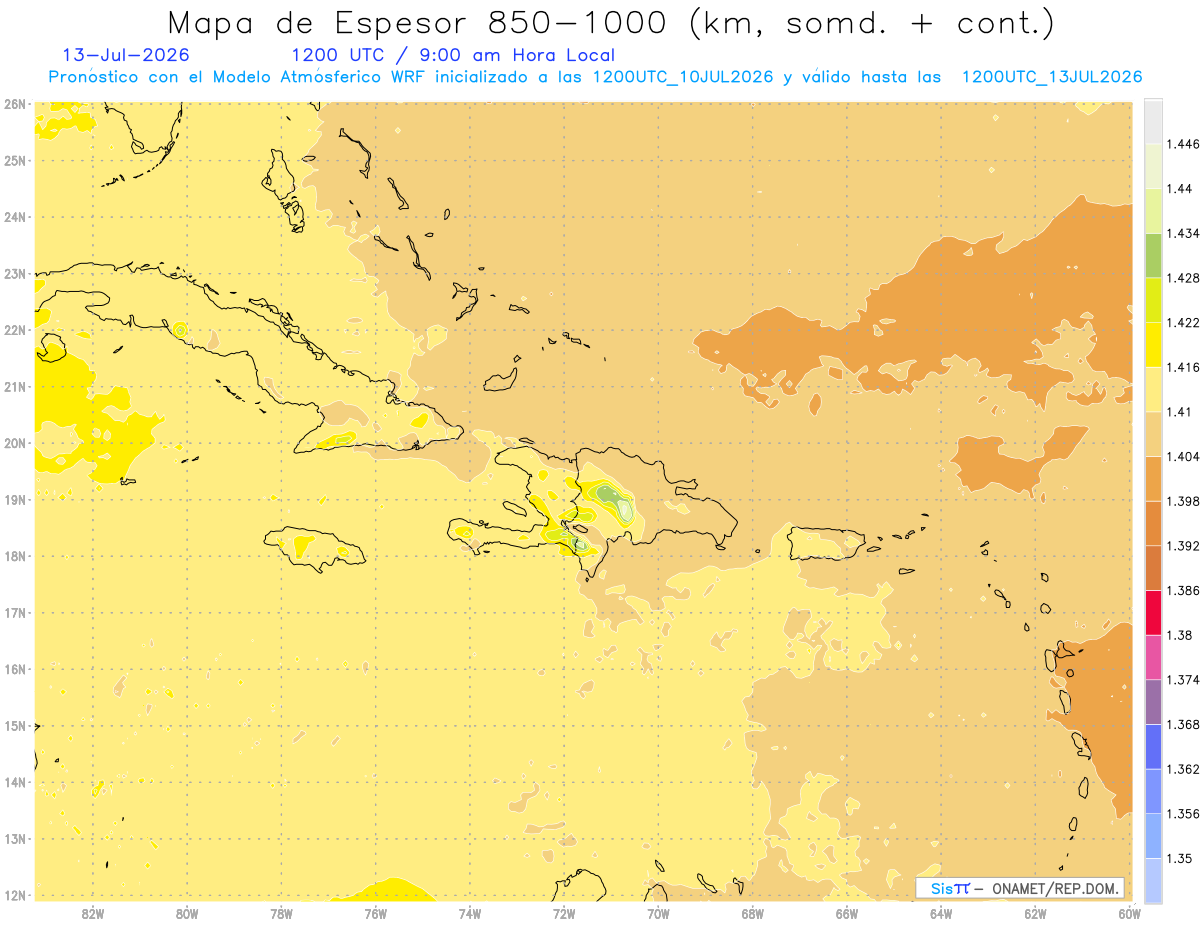Click the bright yellow 1.416–1.422 colorbar swatch
Viewport: 1200px width, 927px height.
(1153, 345)
